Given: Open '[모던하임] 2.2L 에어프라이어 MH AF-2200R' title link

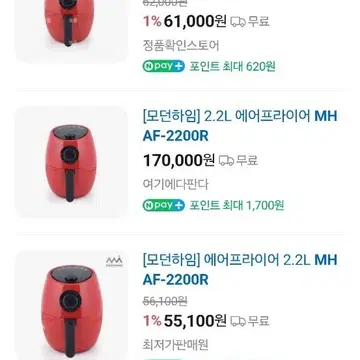Looking at the screenshot, I should [x=240, y=126].
